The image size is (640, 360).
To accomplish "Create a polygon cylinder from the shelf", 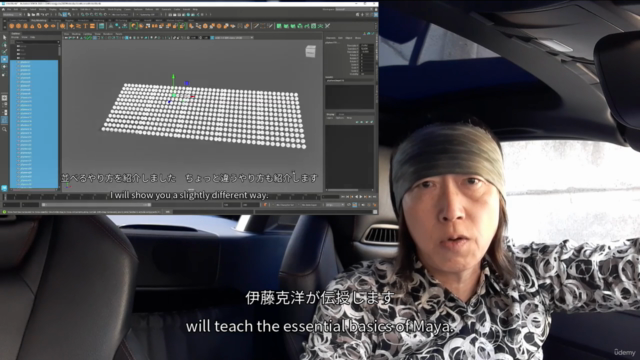I will tap(25, 26).
